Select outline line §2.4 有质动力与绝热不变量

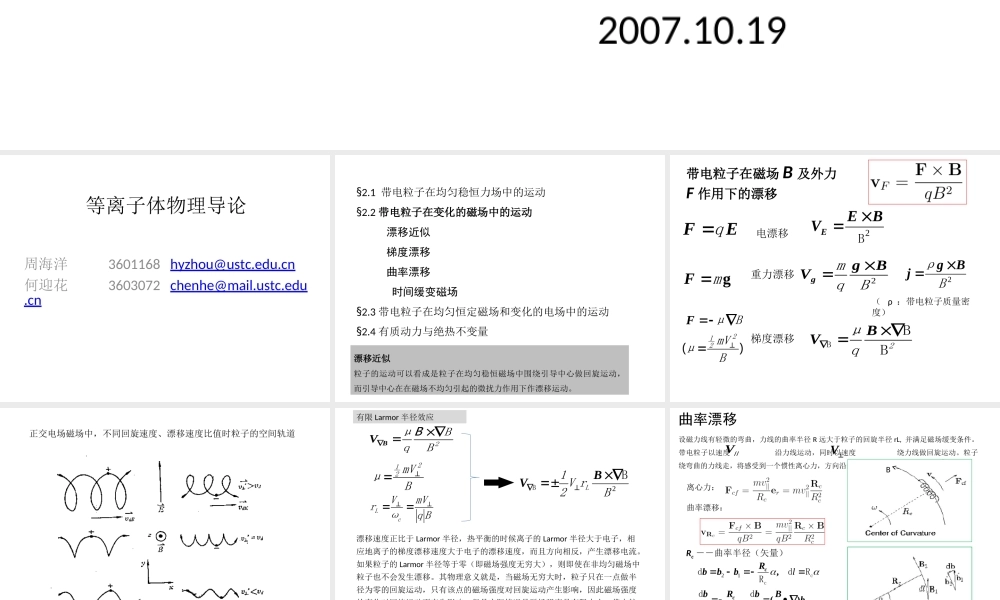[x=422, y=331]
